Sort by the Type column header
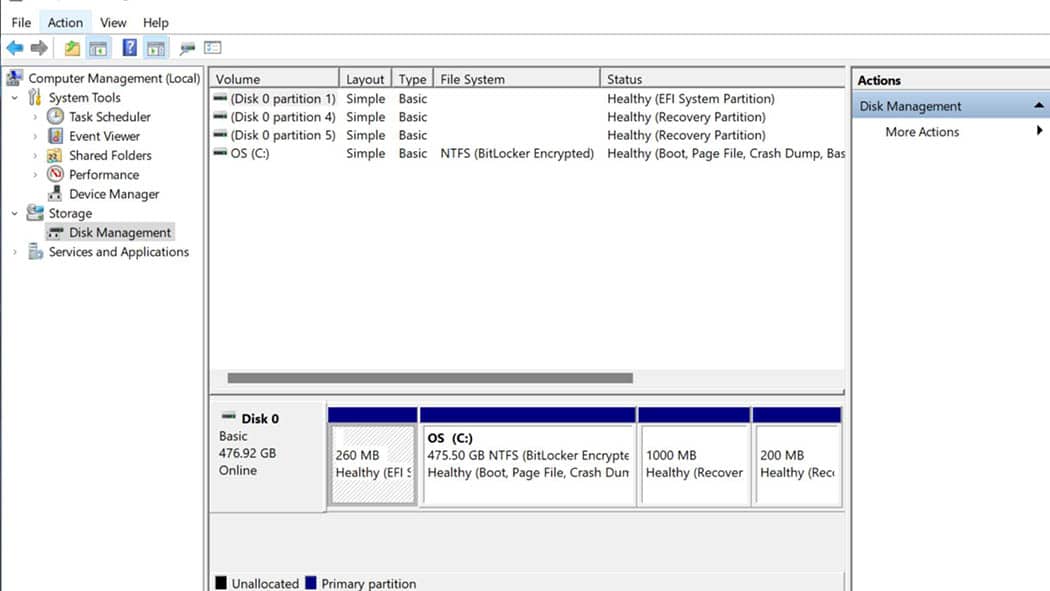Viewport: 1050px width, 591px height. pyautogui.click(x=412, y=79)
